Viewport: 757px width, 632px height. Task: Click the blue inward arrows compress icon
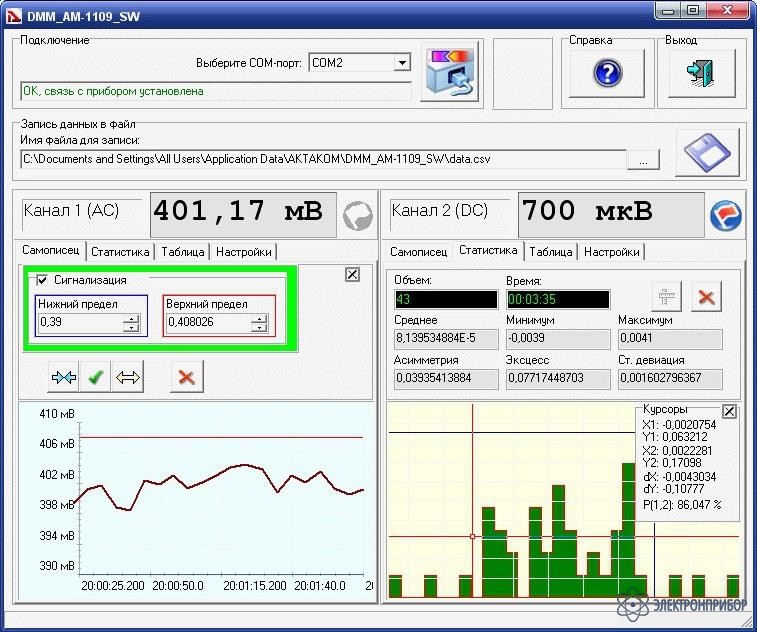coord(64,377)
